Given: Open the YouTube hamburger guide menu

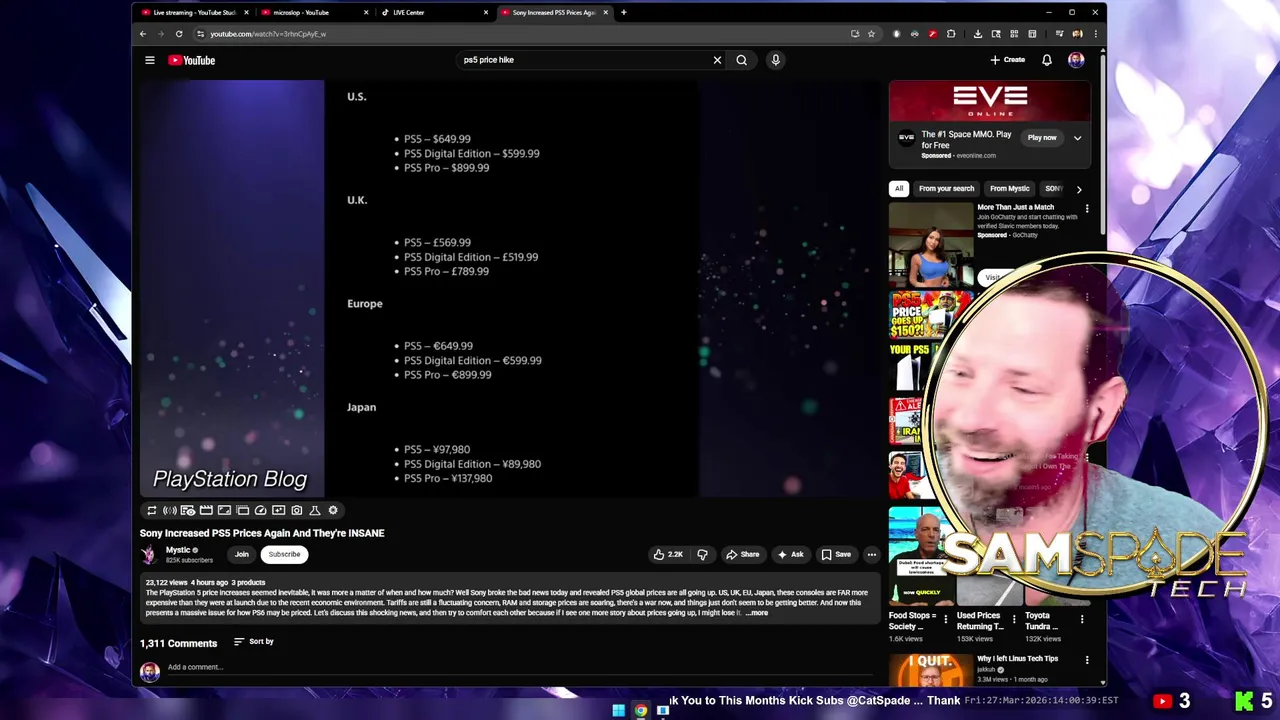Looking at the screenshot, I should (x=150, y=60).
